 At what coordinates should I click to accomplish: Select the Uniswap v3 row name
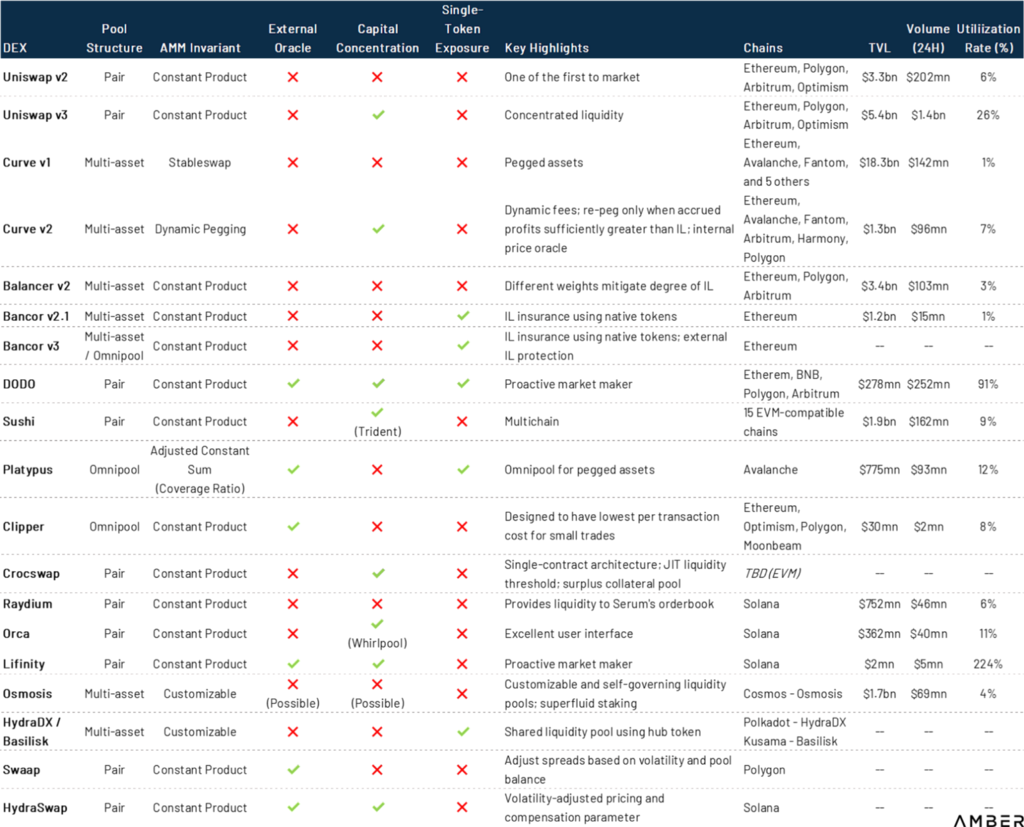click(x=35, y=115)
